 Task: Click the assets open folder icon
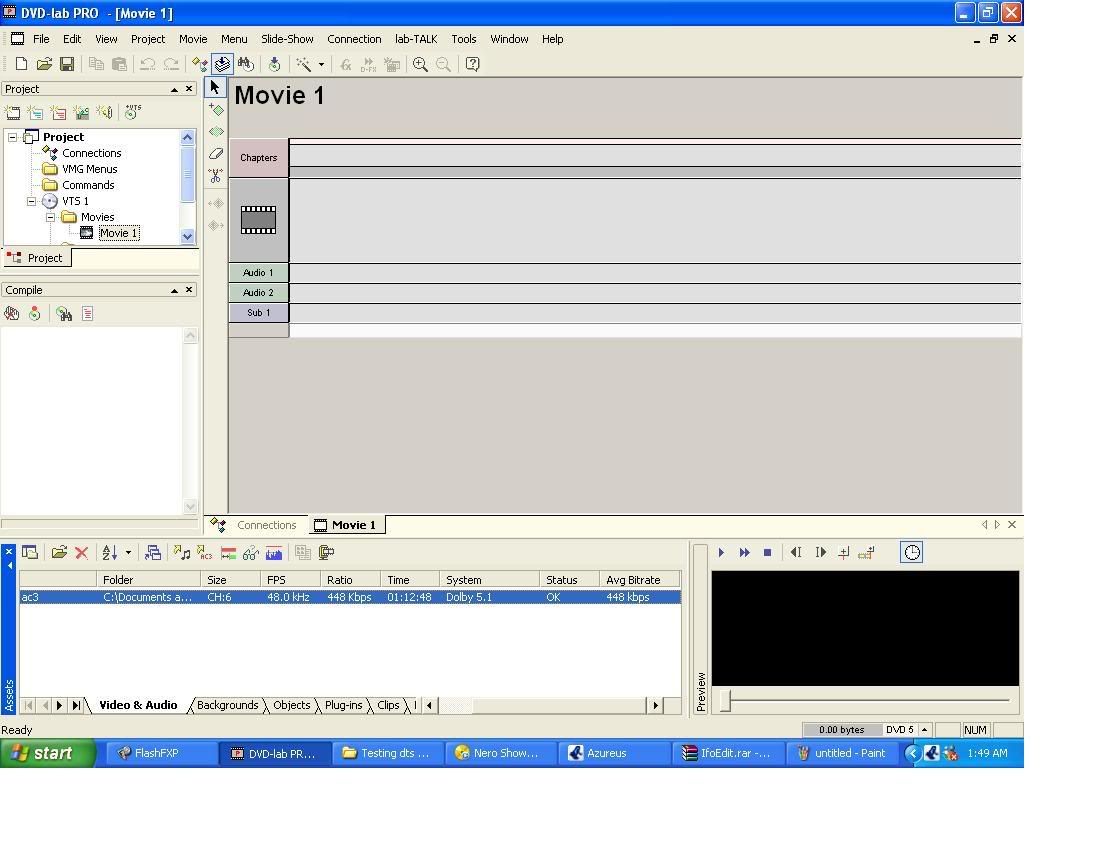[59, 553]
